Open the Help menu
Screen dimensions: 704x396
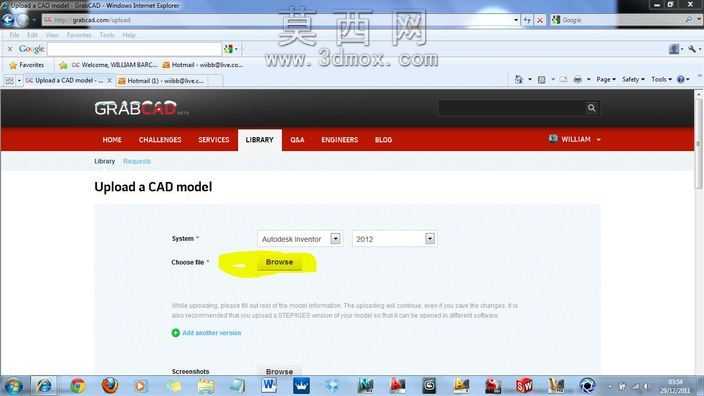pyautogui.click(x=129, y=35)
